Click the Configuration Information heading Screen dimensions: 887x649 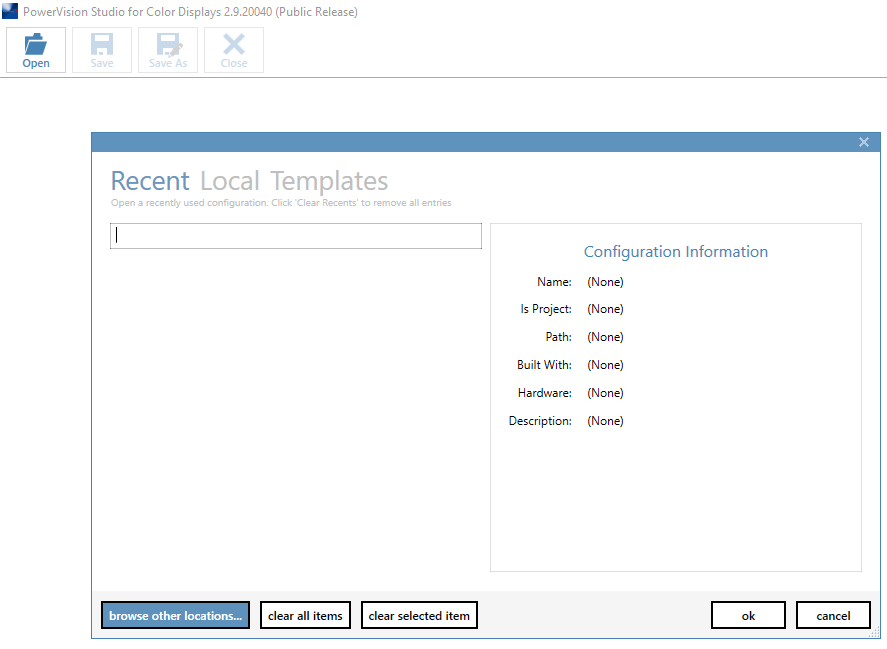[676, 252]
